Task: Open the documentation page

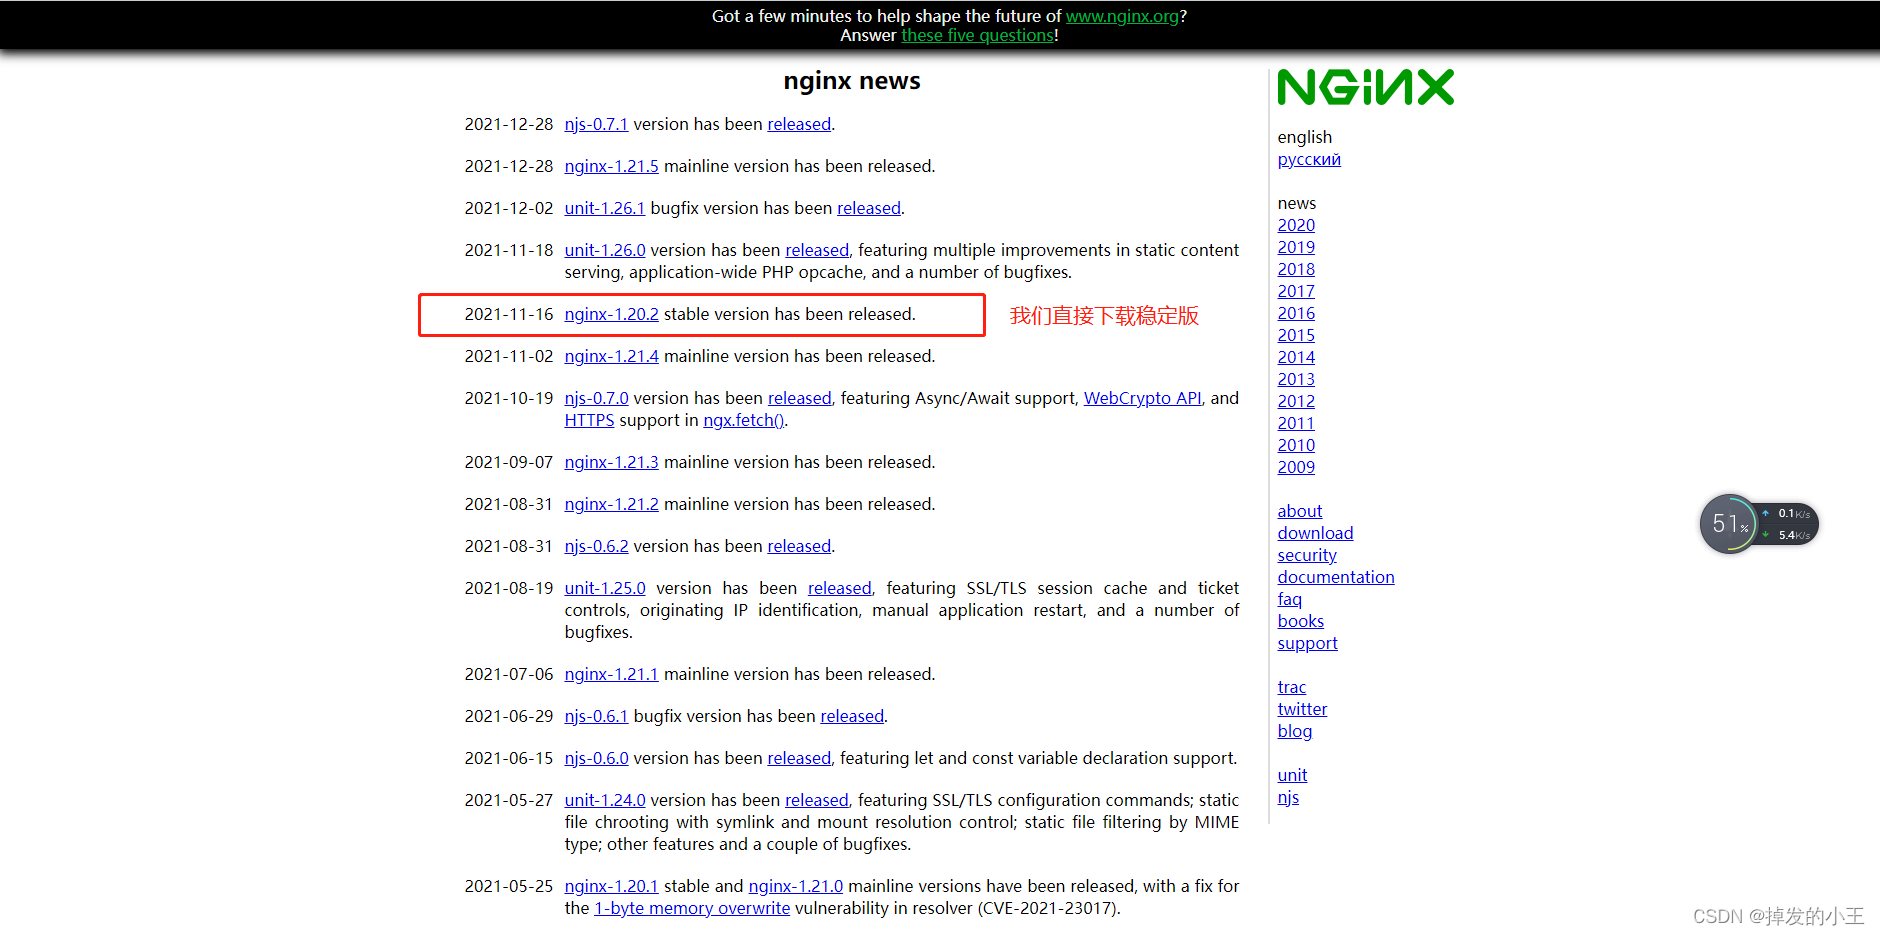Action: 1336,577
